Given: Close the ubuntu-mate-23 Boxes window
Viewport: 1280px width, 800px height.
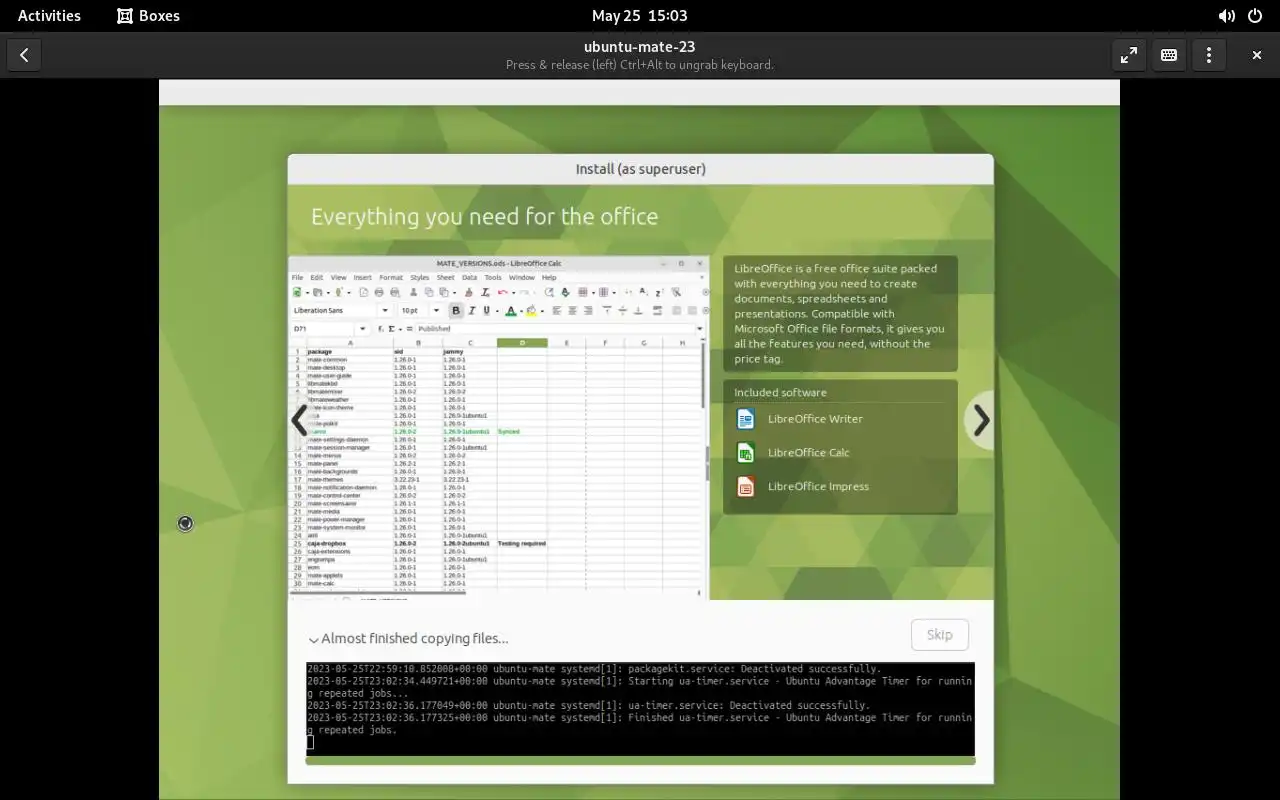Looking at the screenshot, I should (1257, 55).
